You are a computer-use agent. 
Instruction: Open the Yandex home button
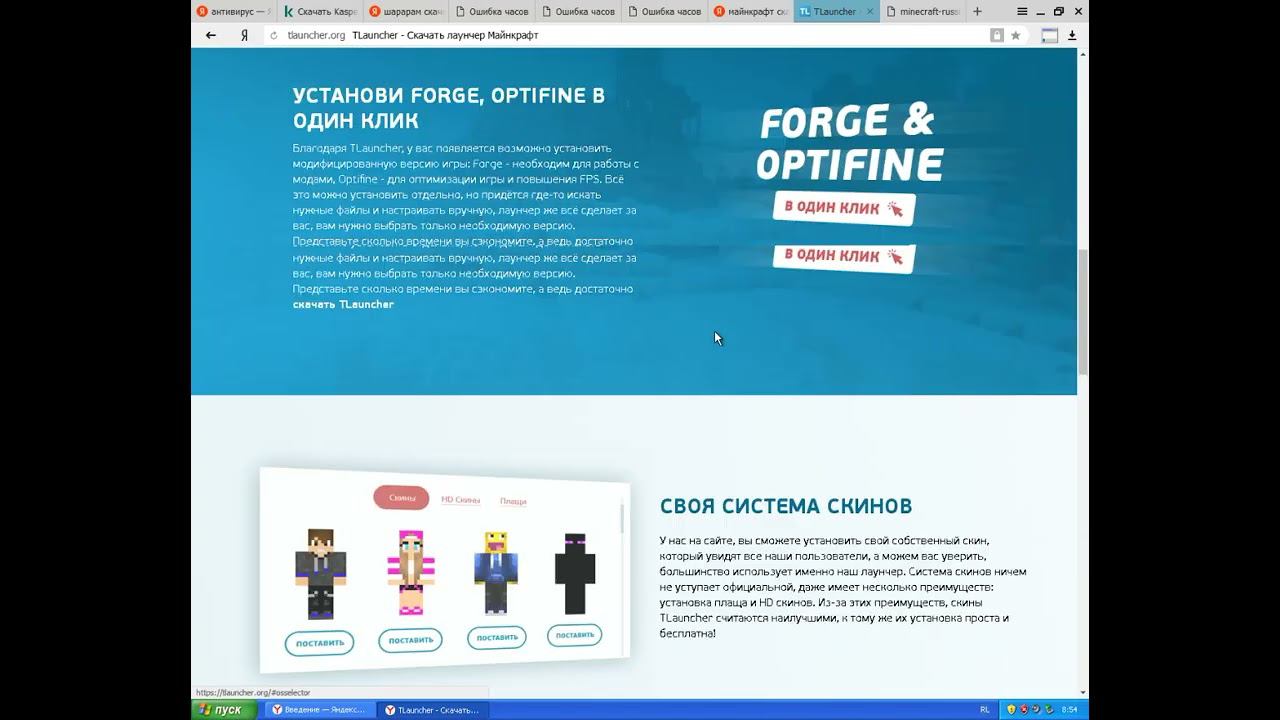(244, 35)
